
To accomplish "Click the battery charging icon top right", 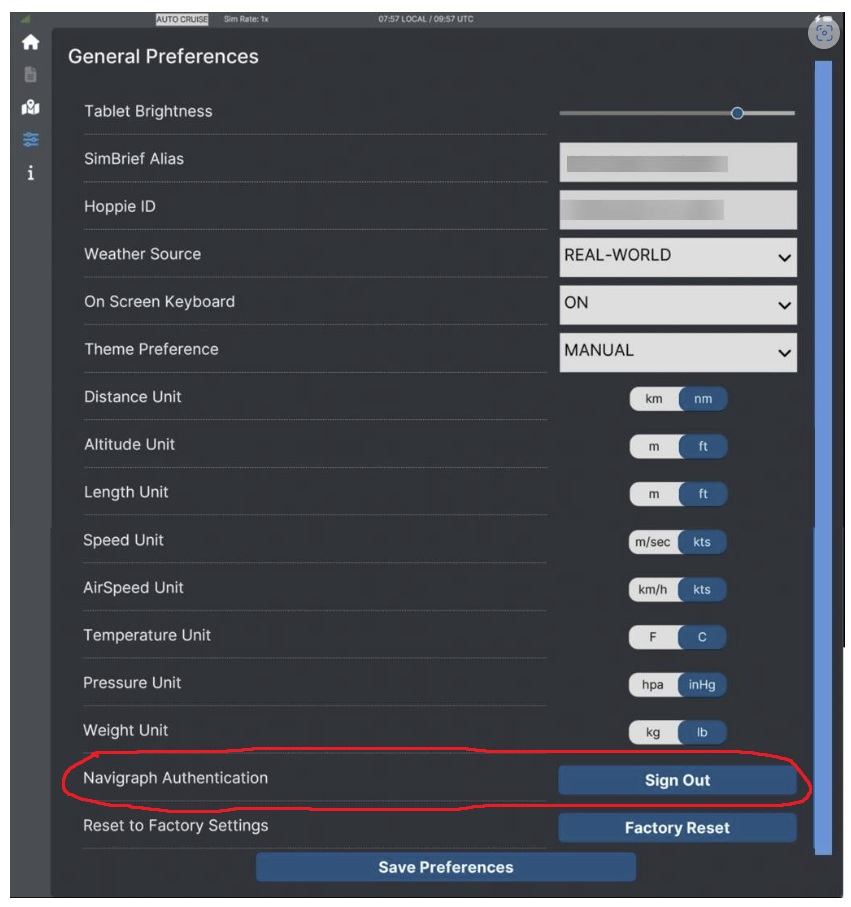I will (x=823, y=19).
